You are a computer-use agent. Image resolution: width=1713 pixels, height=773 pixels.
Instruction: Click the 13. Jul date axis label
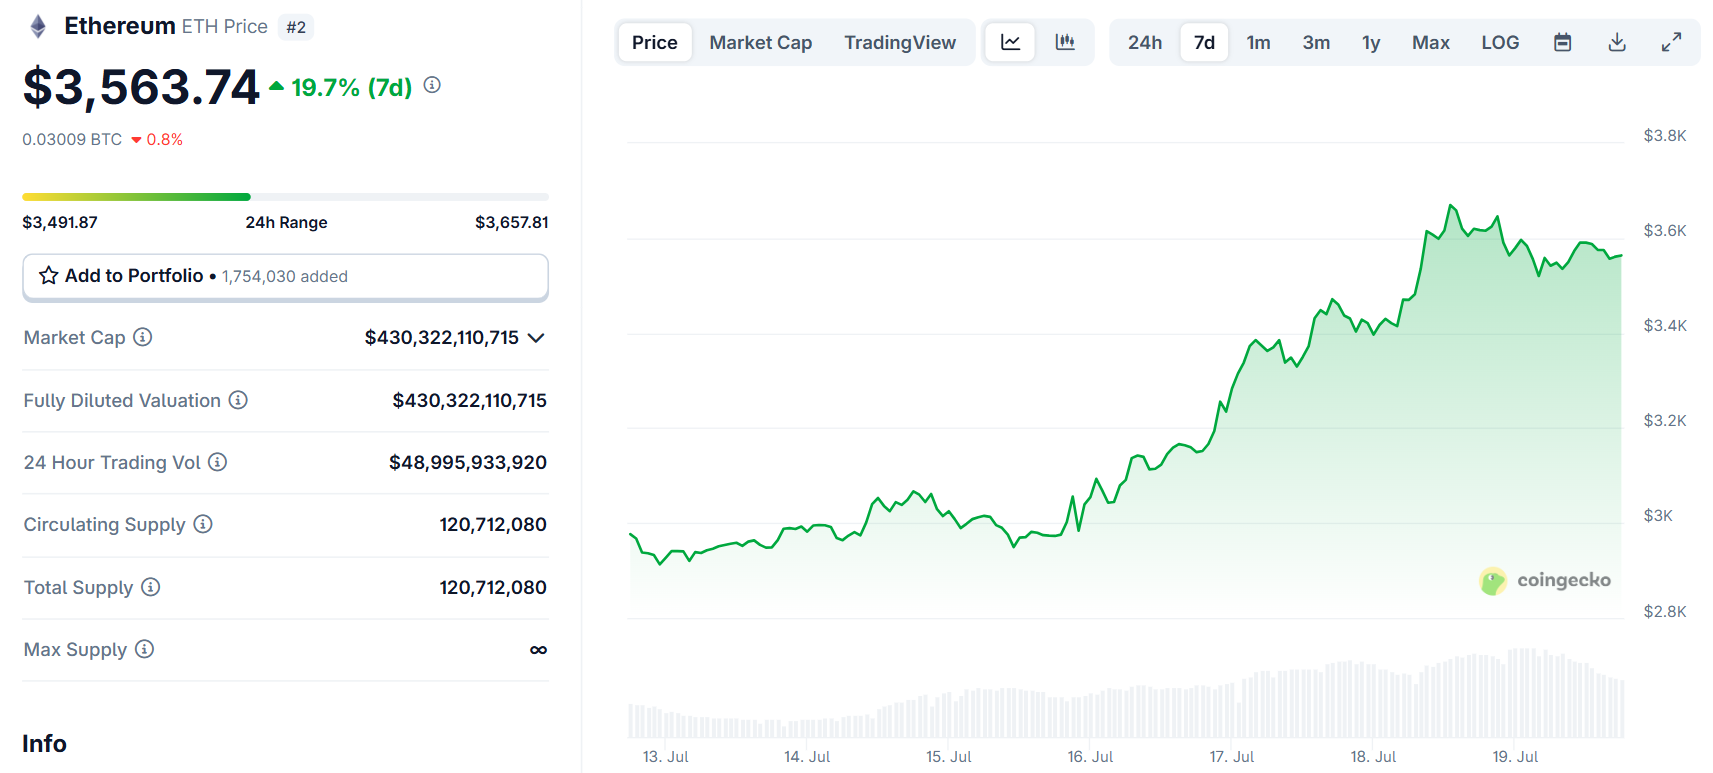(x=665, y=757)
